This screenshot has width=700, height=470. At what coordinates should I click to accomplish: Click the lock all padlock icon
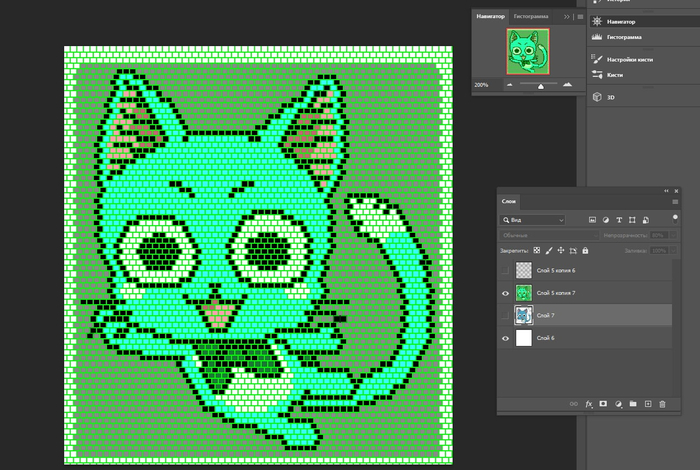[585, 250]
